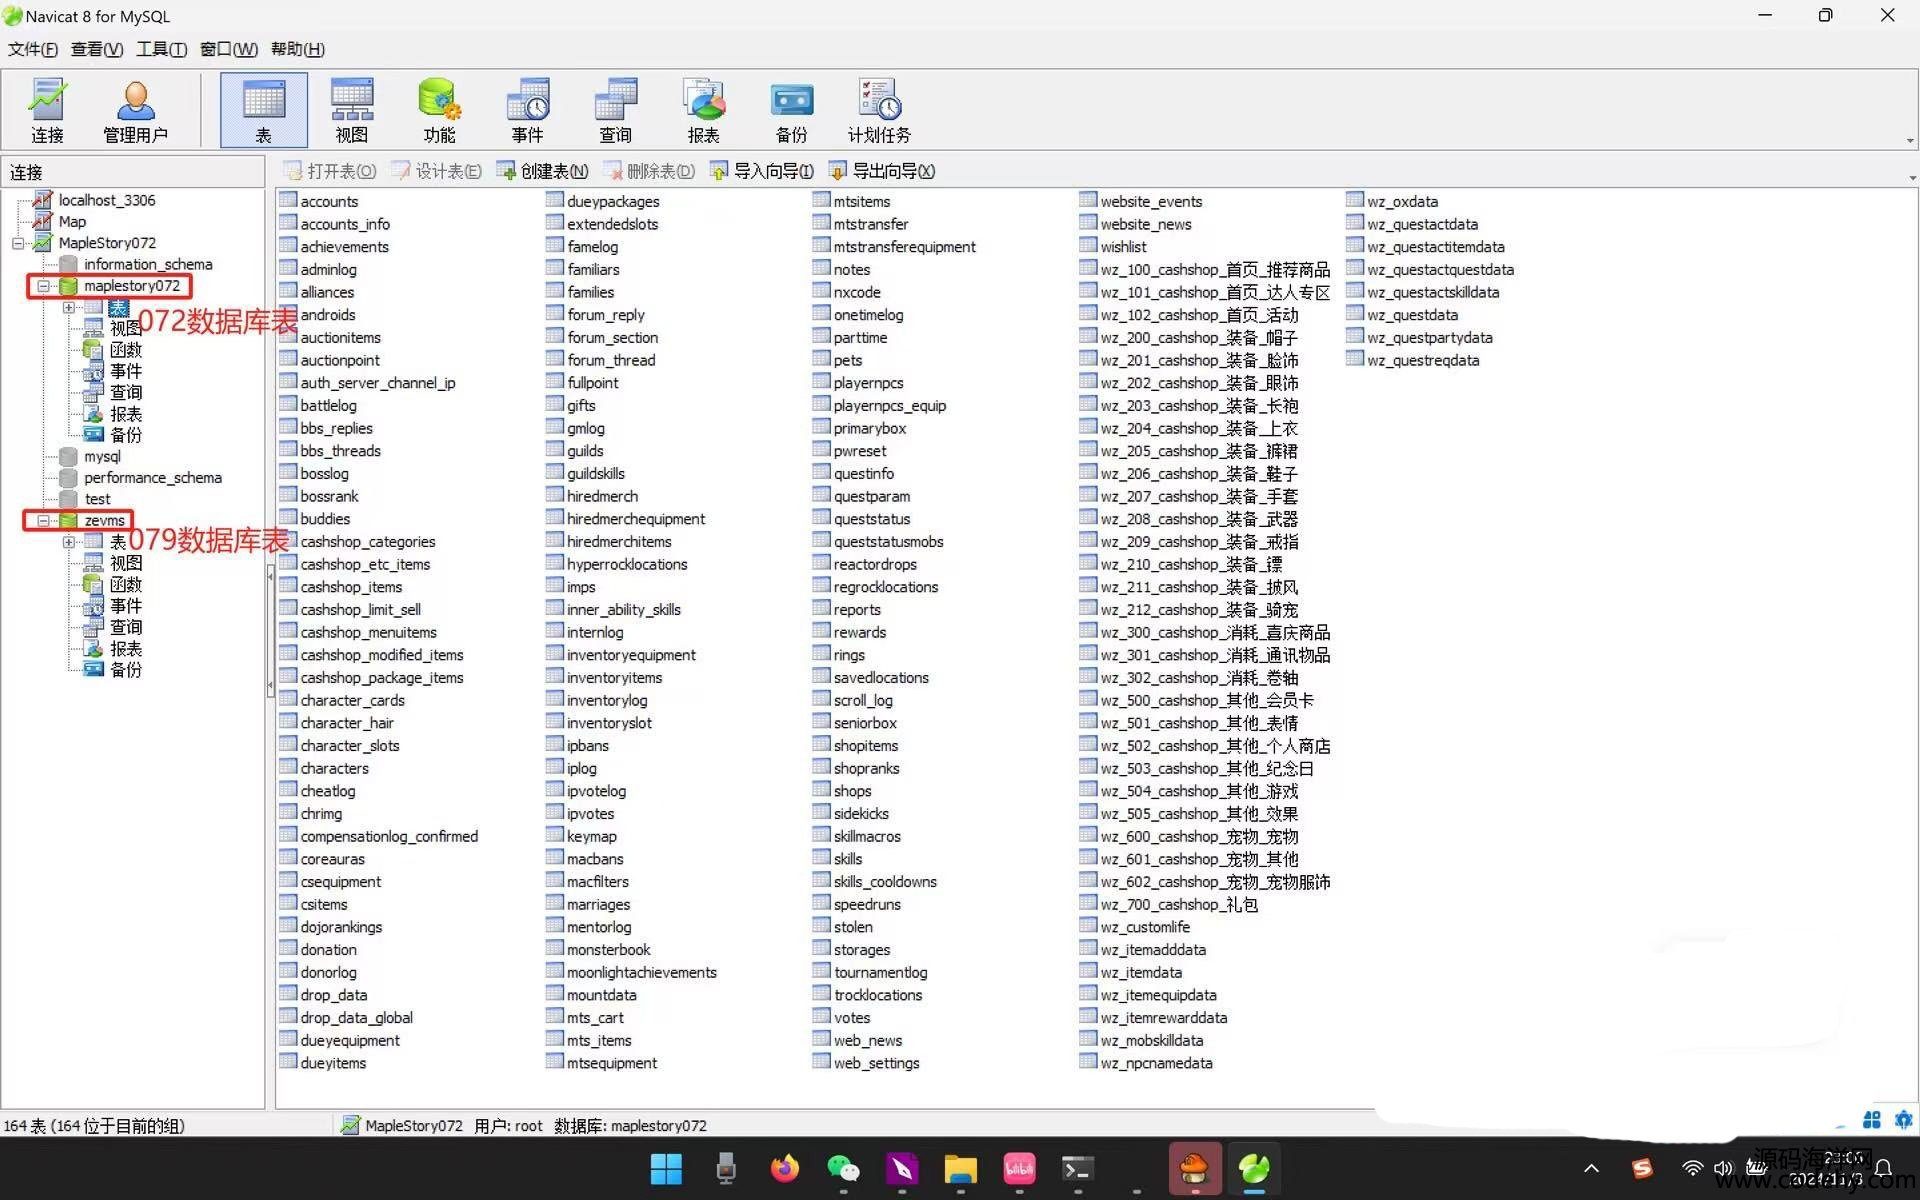Open terminal app from the taskbar
Screen dimensions: 1920x1200
pyautogui.click(x=1078, y=1168)
